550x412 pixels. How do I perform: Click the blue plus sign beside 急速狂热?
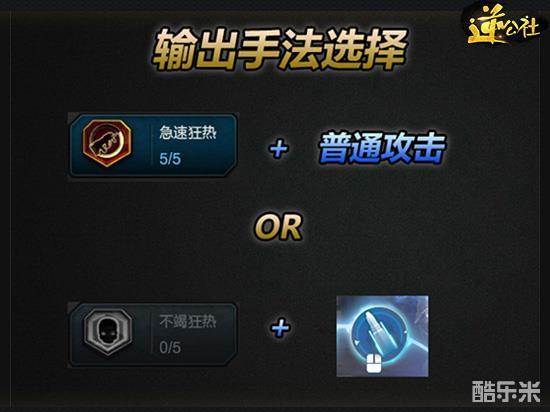click(279, 149)
